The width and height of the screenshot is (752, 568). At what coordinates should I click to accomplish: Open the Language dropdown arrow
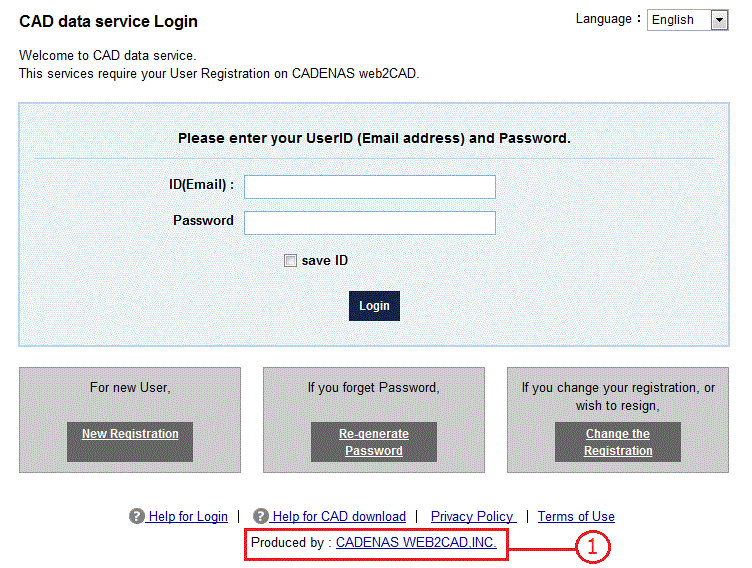click(719, 20)
